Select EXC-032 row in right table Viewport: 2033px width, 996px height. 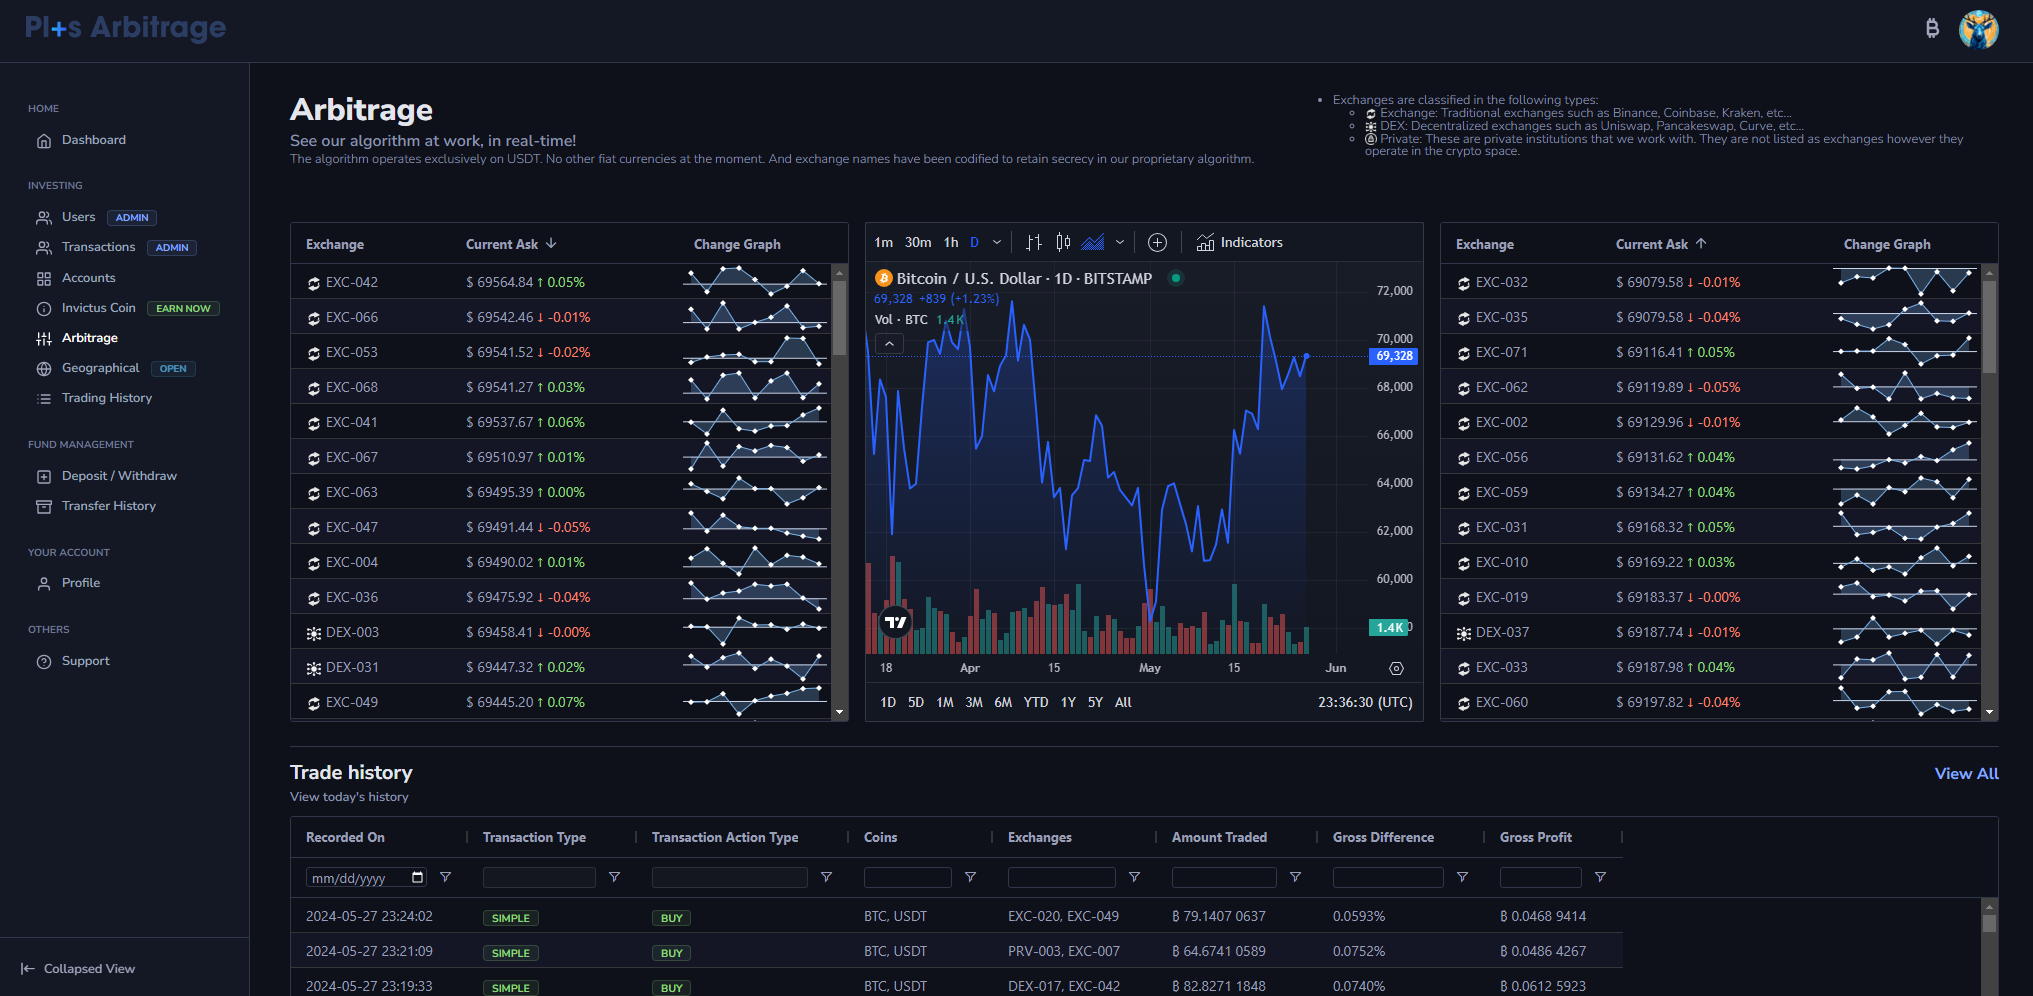(x=1711, y=282)
